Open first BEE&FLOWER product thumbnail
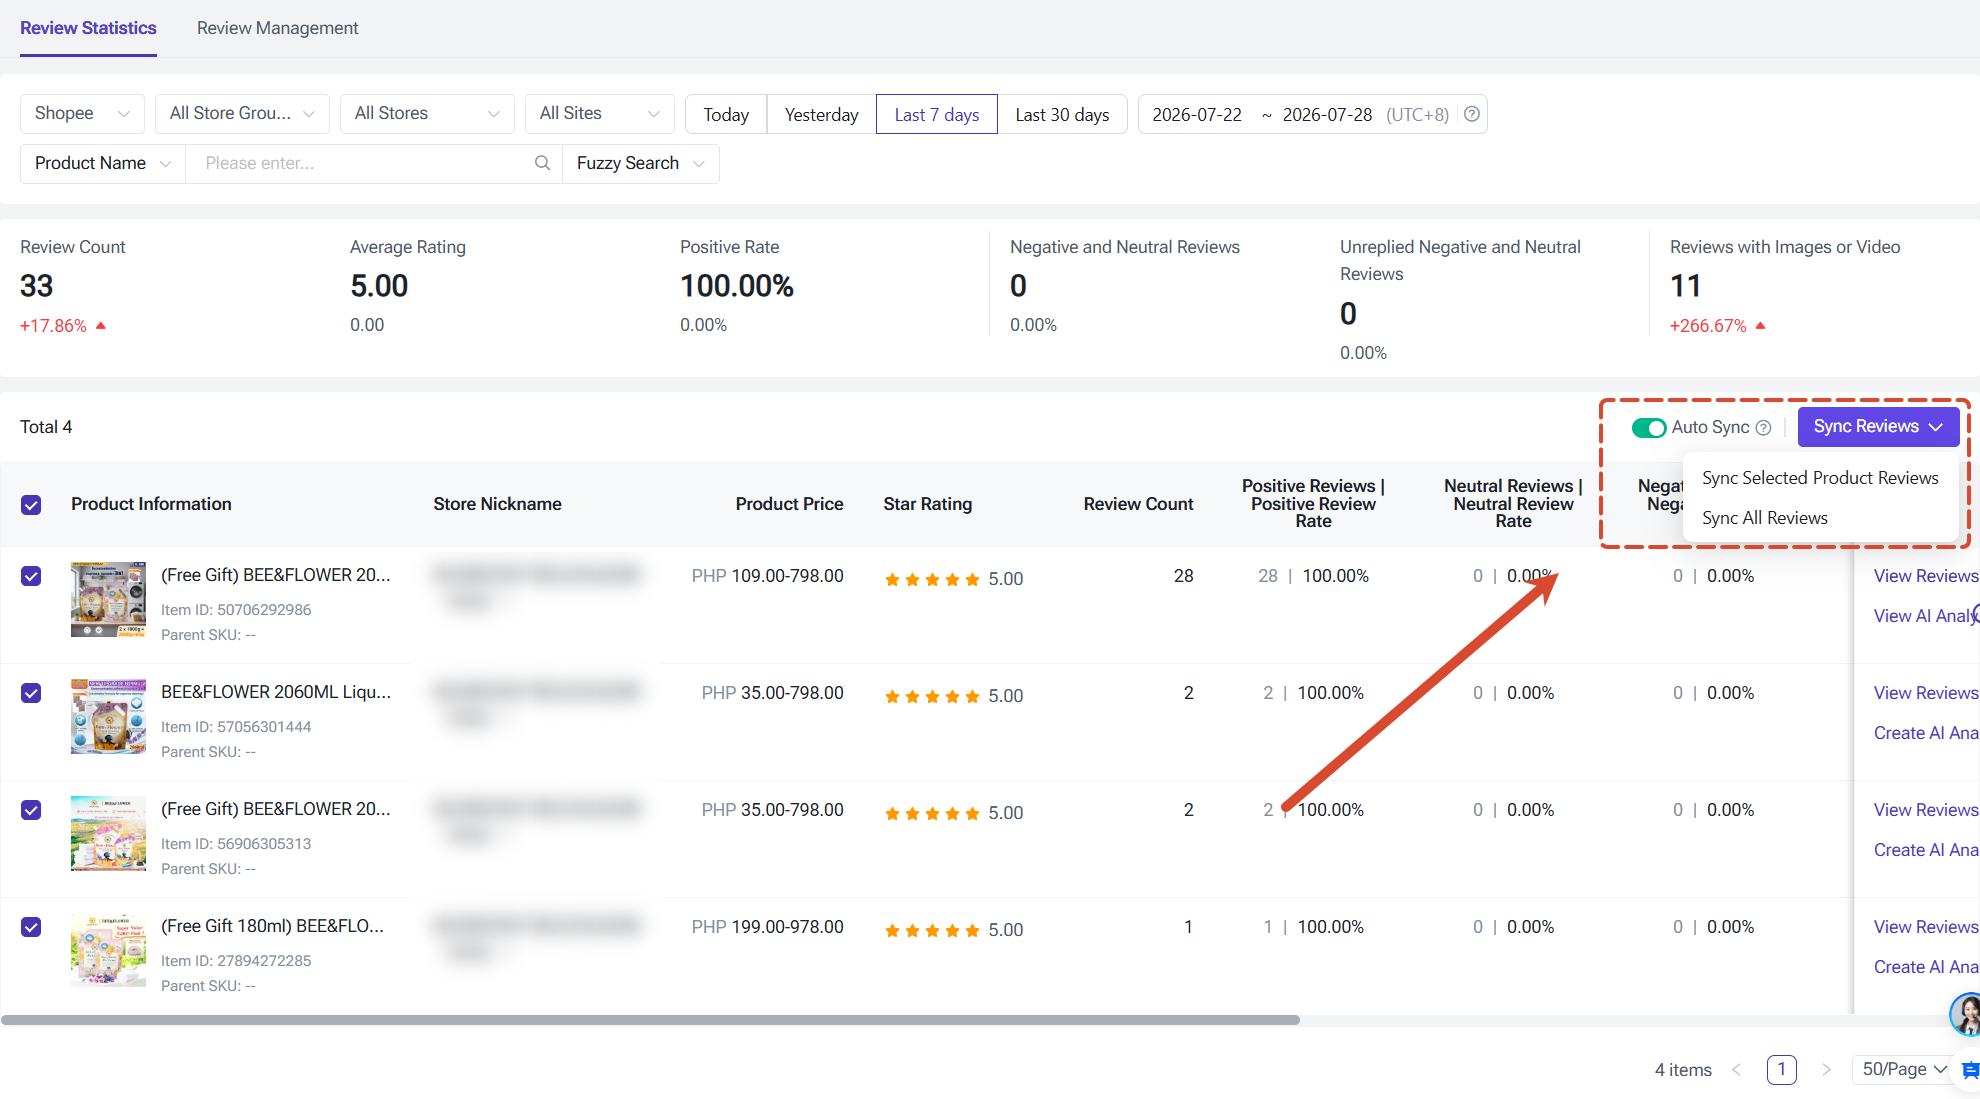The width and height of the screenshot is (1980, 1099). (108, 599)
